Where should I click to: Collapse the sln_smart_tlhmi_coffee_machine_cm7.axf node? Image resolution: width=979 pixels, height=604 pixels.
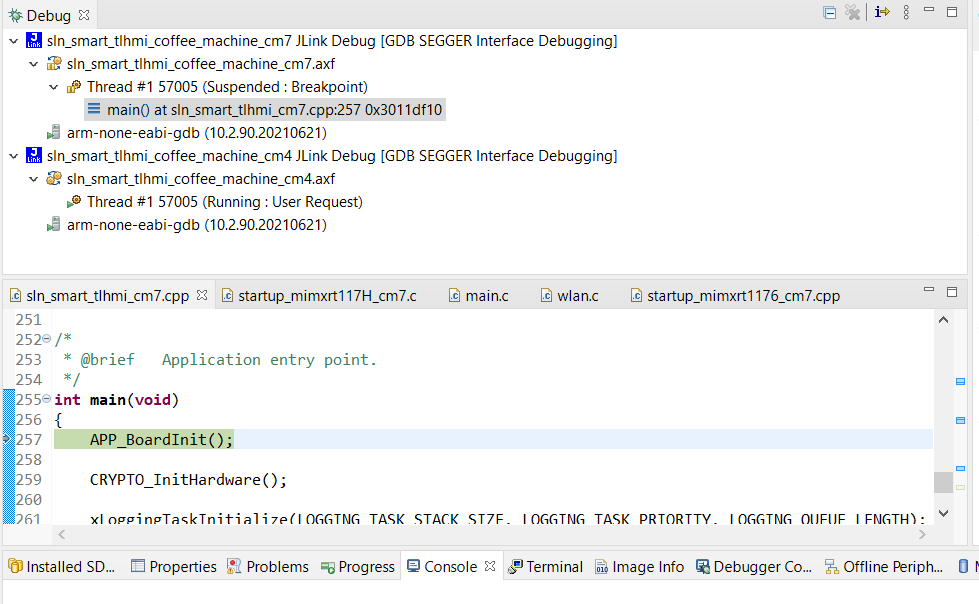pos(33,64)
